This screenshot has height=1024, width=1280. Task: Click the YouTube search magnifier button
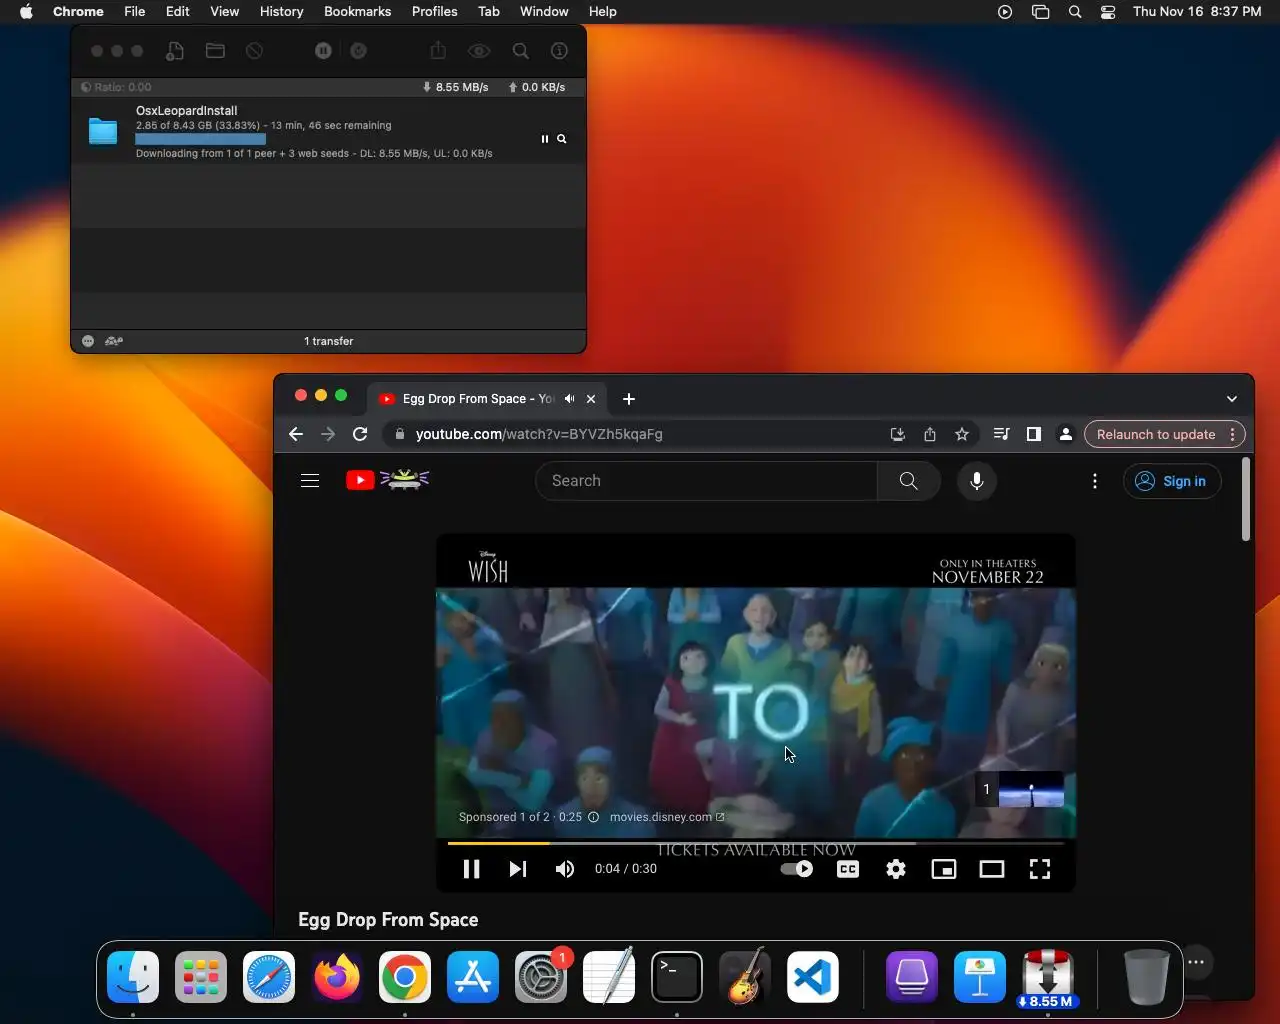click(908, 480)
